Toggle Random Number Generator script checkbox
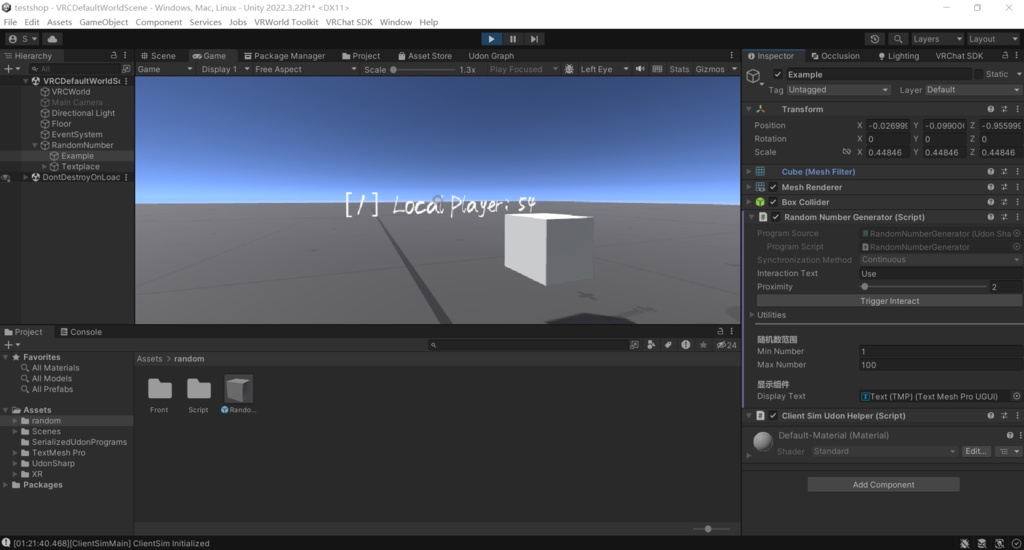Screen dimensions: 1024x550 tap(776, 217)
